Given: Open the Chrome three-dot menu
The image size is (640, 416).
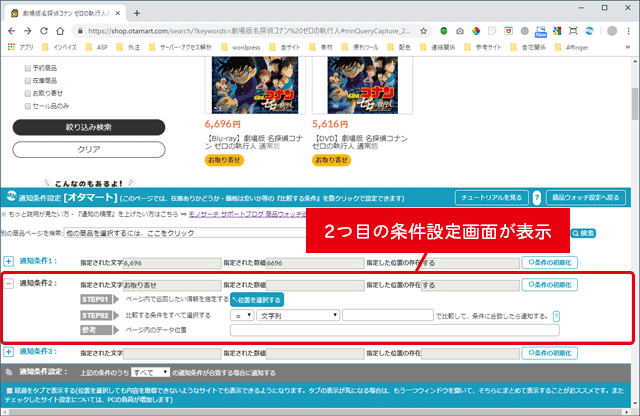Looking at the screenshot, I should [x=629, y=31].
